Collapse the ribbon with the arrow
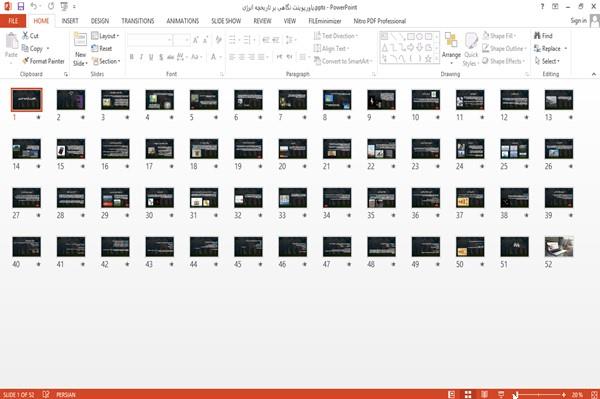The width and height of the screenshot is (600, 399). coord(594,74)
